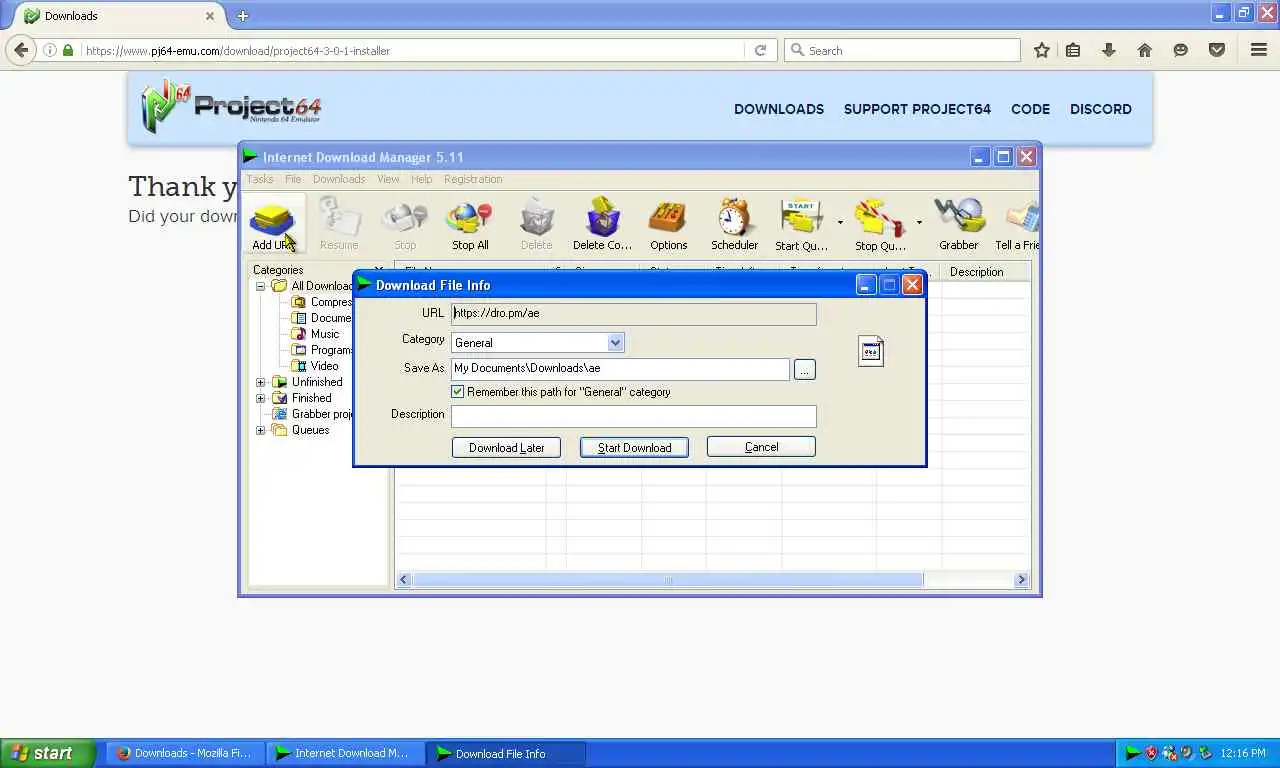Click the Description input field

(x=633, y=415)
